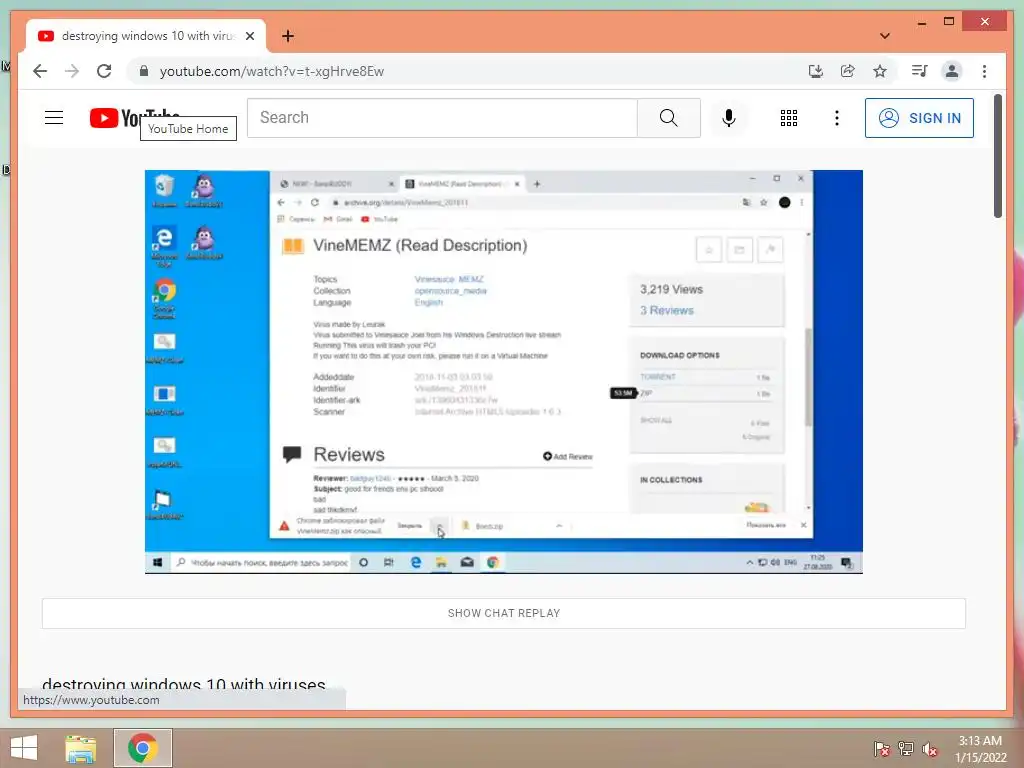Click the address bar URL
1024x768 pixels.
coord(272,71)
